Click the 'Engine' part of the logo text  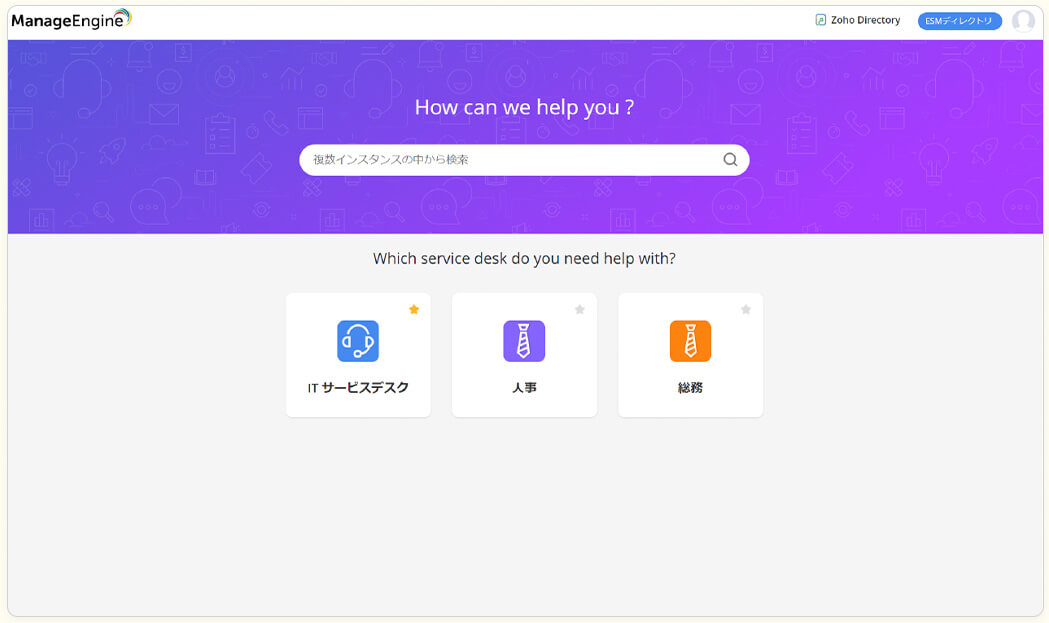tap(100, 21)
